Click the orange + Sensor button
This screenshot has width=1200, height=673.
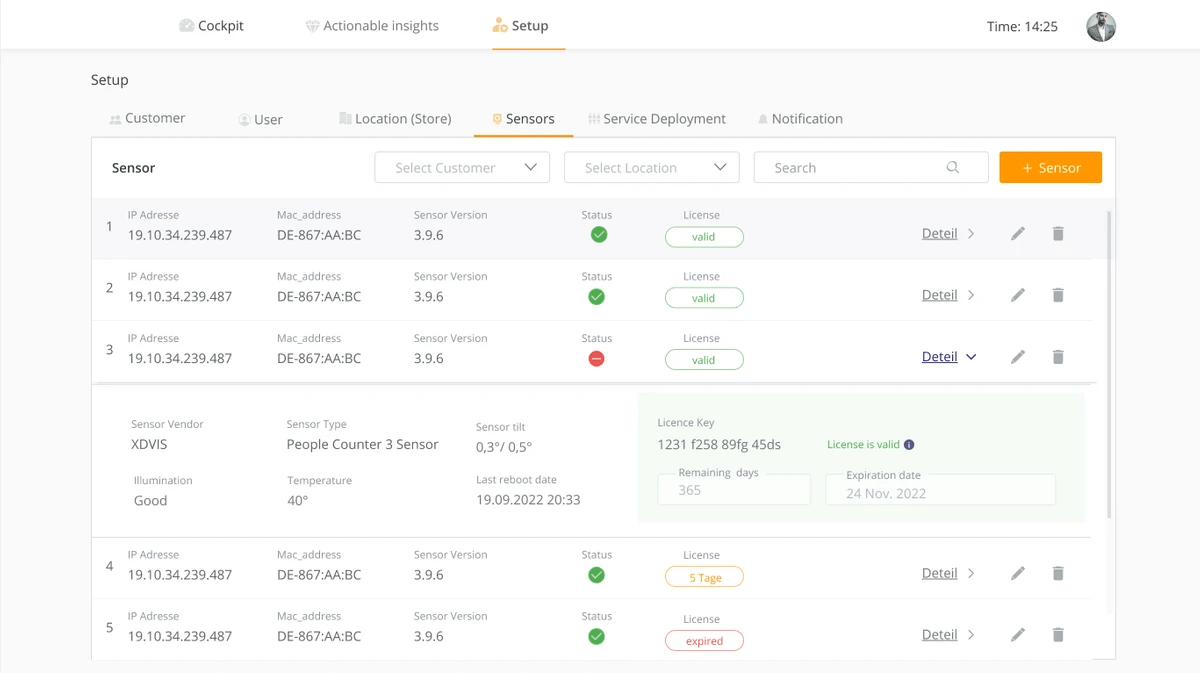1050,168
